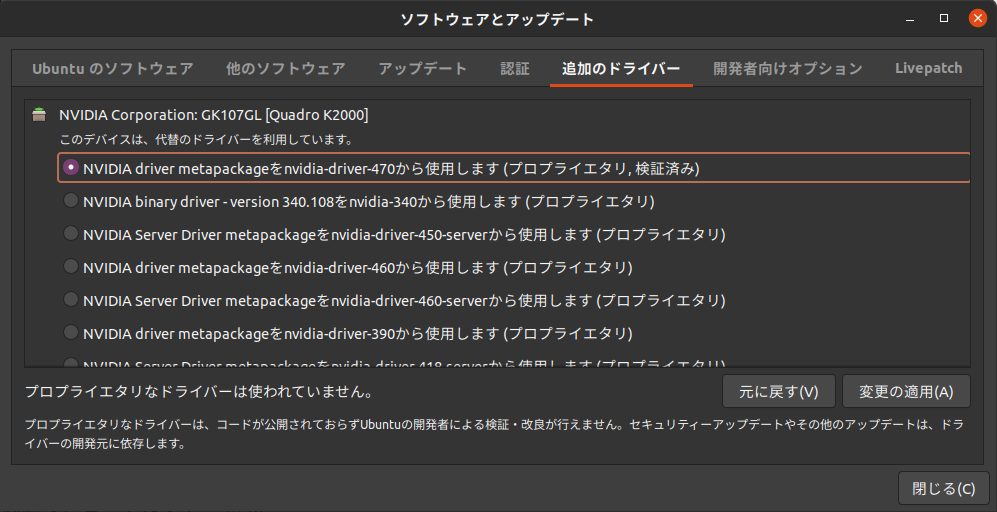Go to the アップデート tab
The image size is (997, 512).
pyautogui.click(x=423, y=68)
